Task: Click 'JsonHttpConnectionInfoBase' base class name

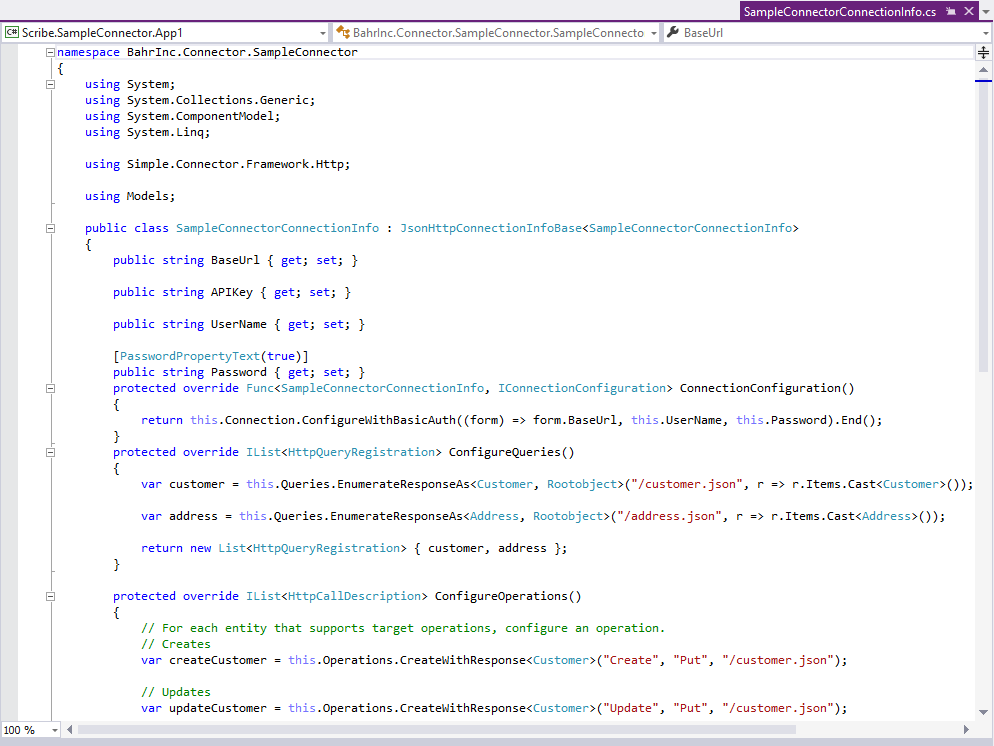Action: tap(491, 228)
